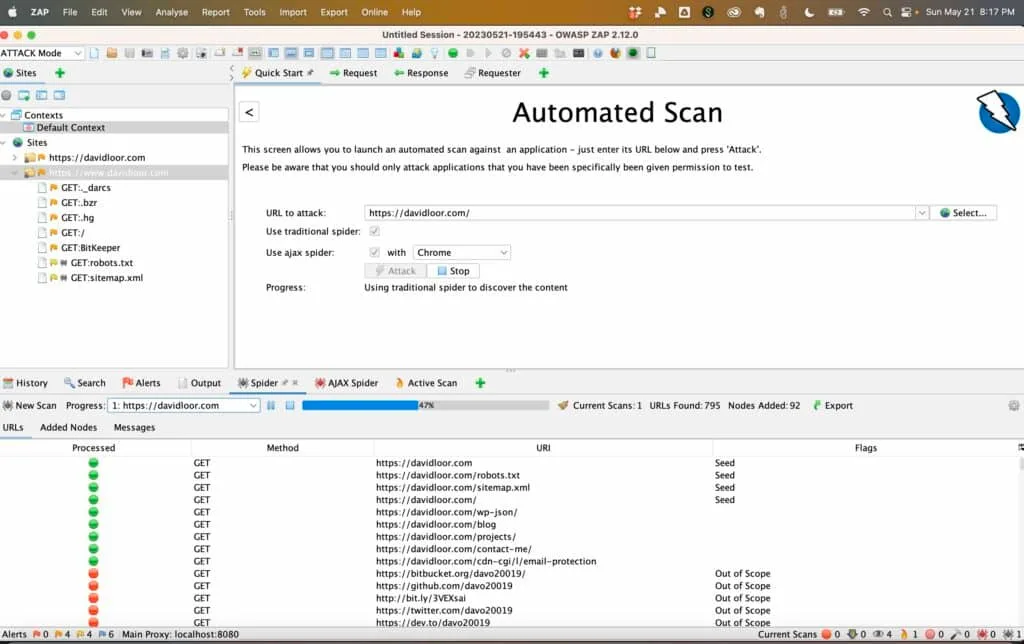Switch to the AJAX Spider tab
This screenshot has height=644, width=1024.
(x=346, y=383)
